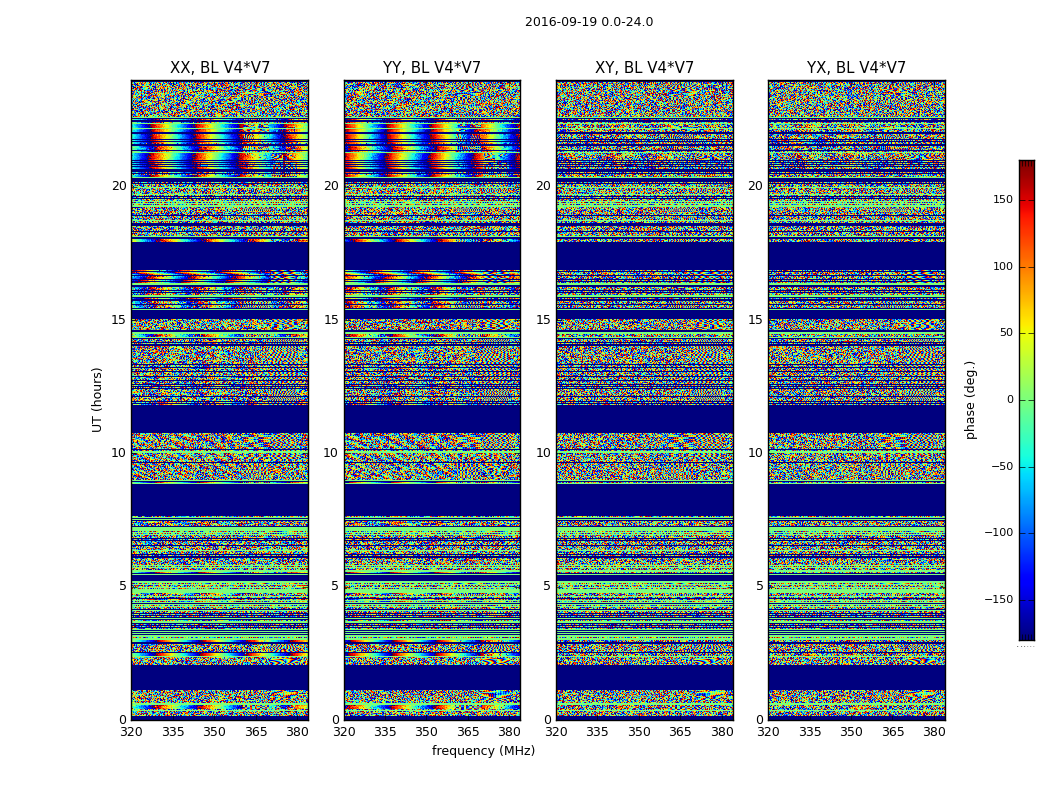1050x800 pixels.
Task: Click the −150 tick label on colorbar
Action: [998, 599]
